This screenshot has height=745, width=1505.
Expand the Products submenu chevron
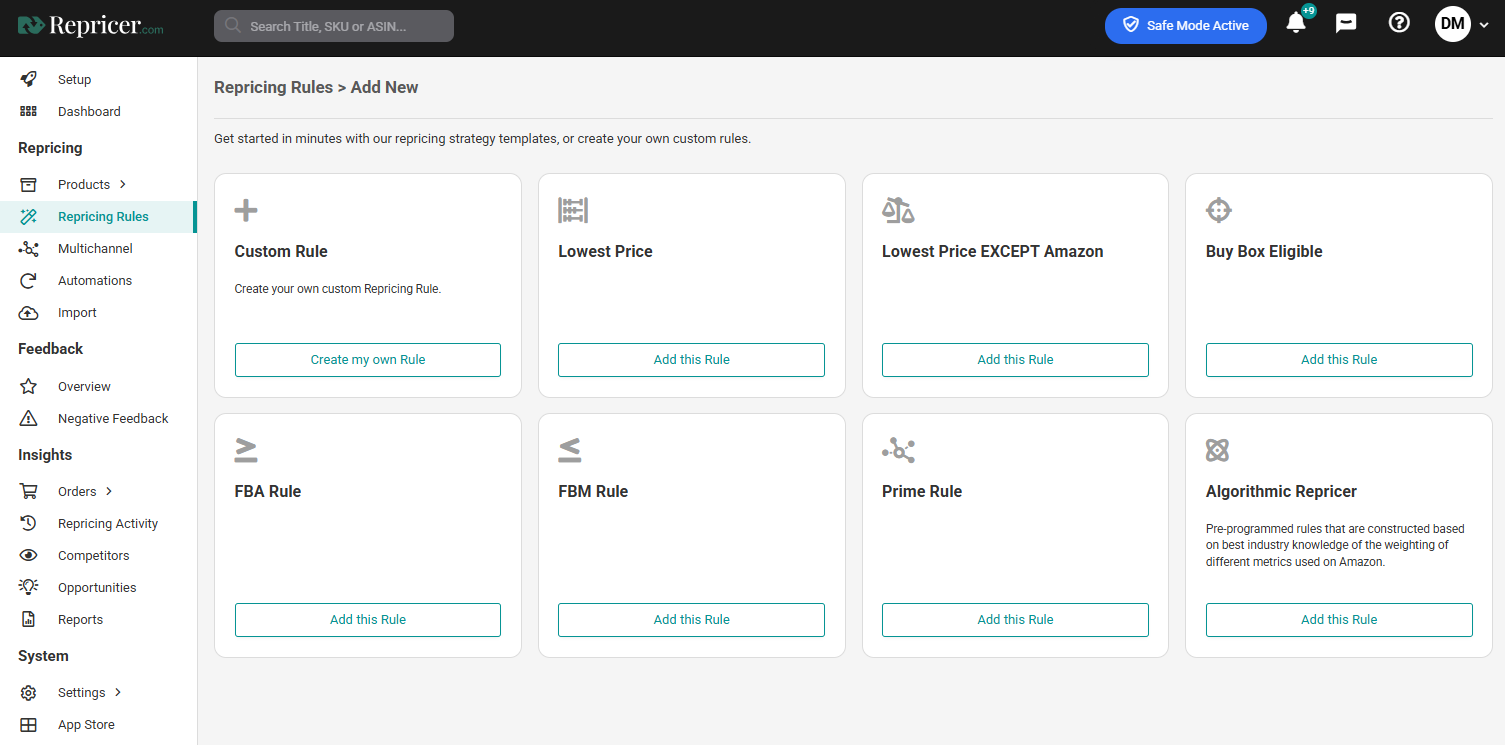click(x=123, y=184)
